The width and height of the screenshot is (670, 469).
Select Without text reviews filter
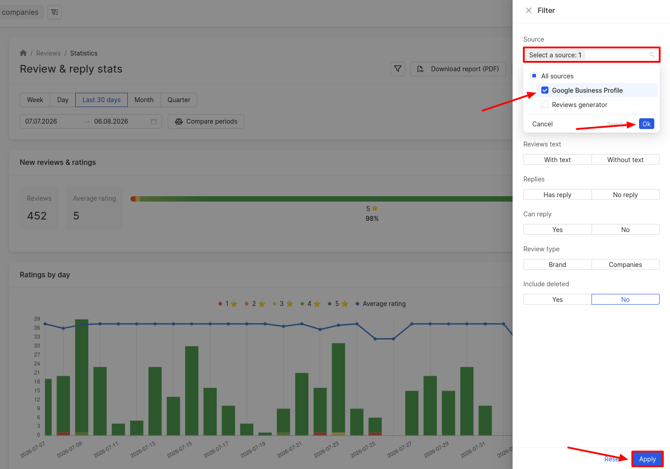(x=625, y=159)
